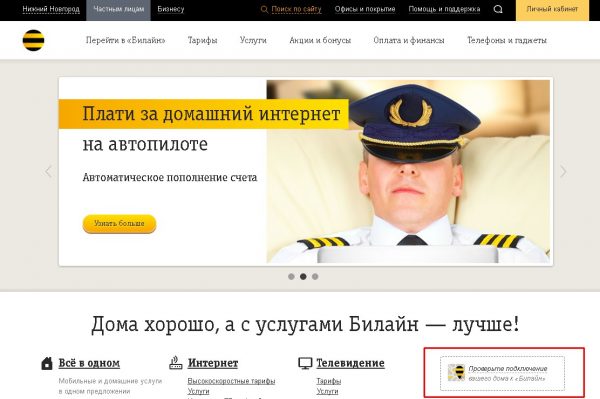The image size is (600, 399).
Task: Click the bee map icon in connection check box
Action: (x=456, y=373)
